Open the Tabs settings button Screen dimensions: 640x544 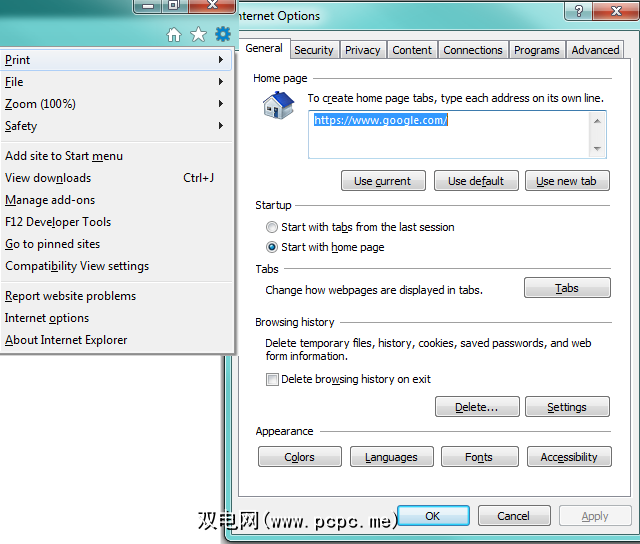point(567,288)
